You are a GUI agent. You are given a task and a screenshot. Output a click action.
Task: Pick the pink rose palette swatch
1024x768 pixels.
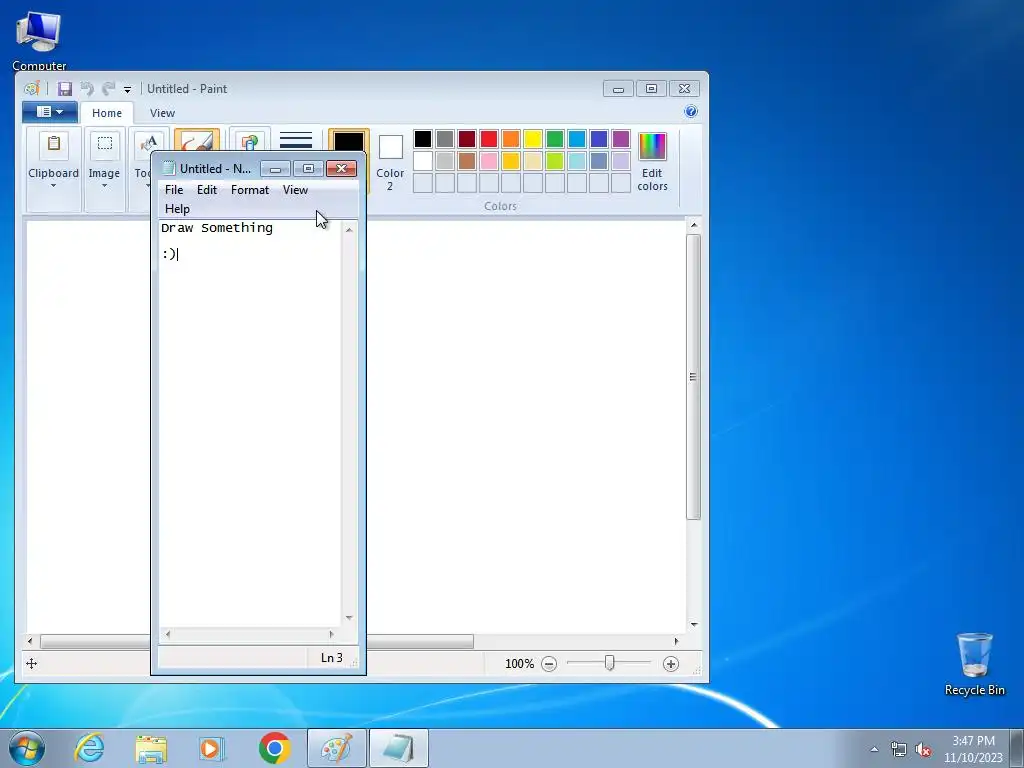coord(488,161)
